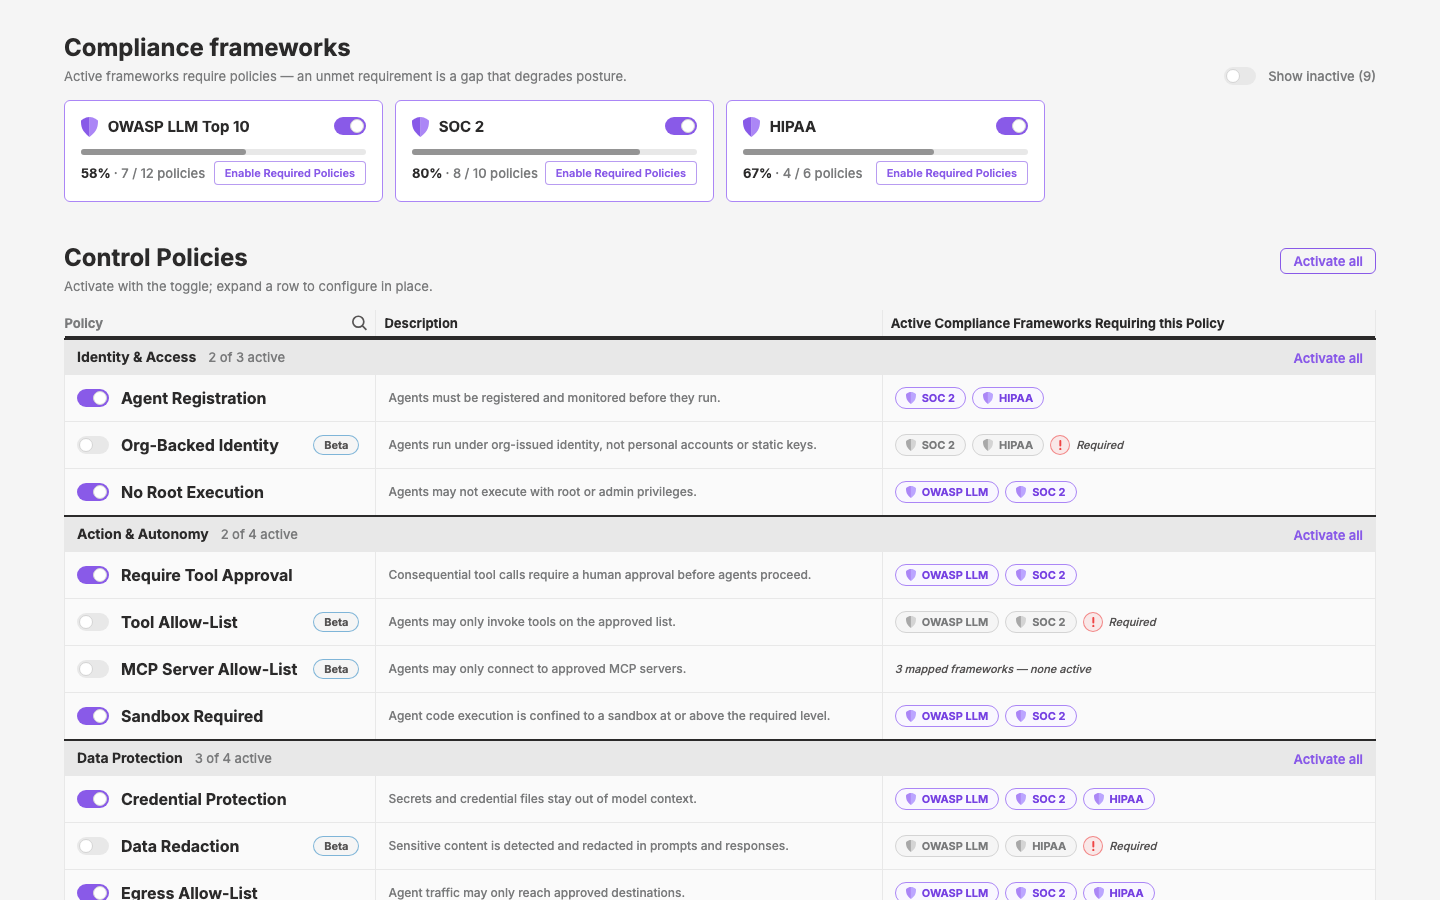Click the OWASP LLM badge in Sandbox Required row
Screen dimensions: 1440x900
pyautogui.click(x=946, y=716)
